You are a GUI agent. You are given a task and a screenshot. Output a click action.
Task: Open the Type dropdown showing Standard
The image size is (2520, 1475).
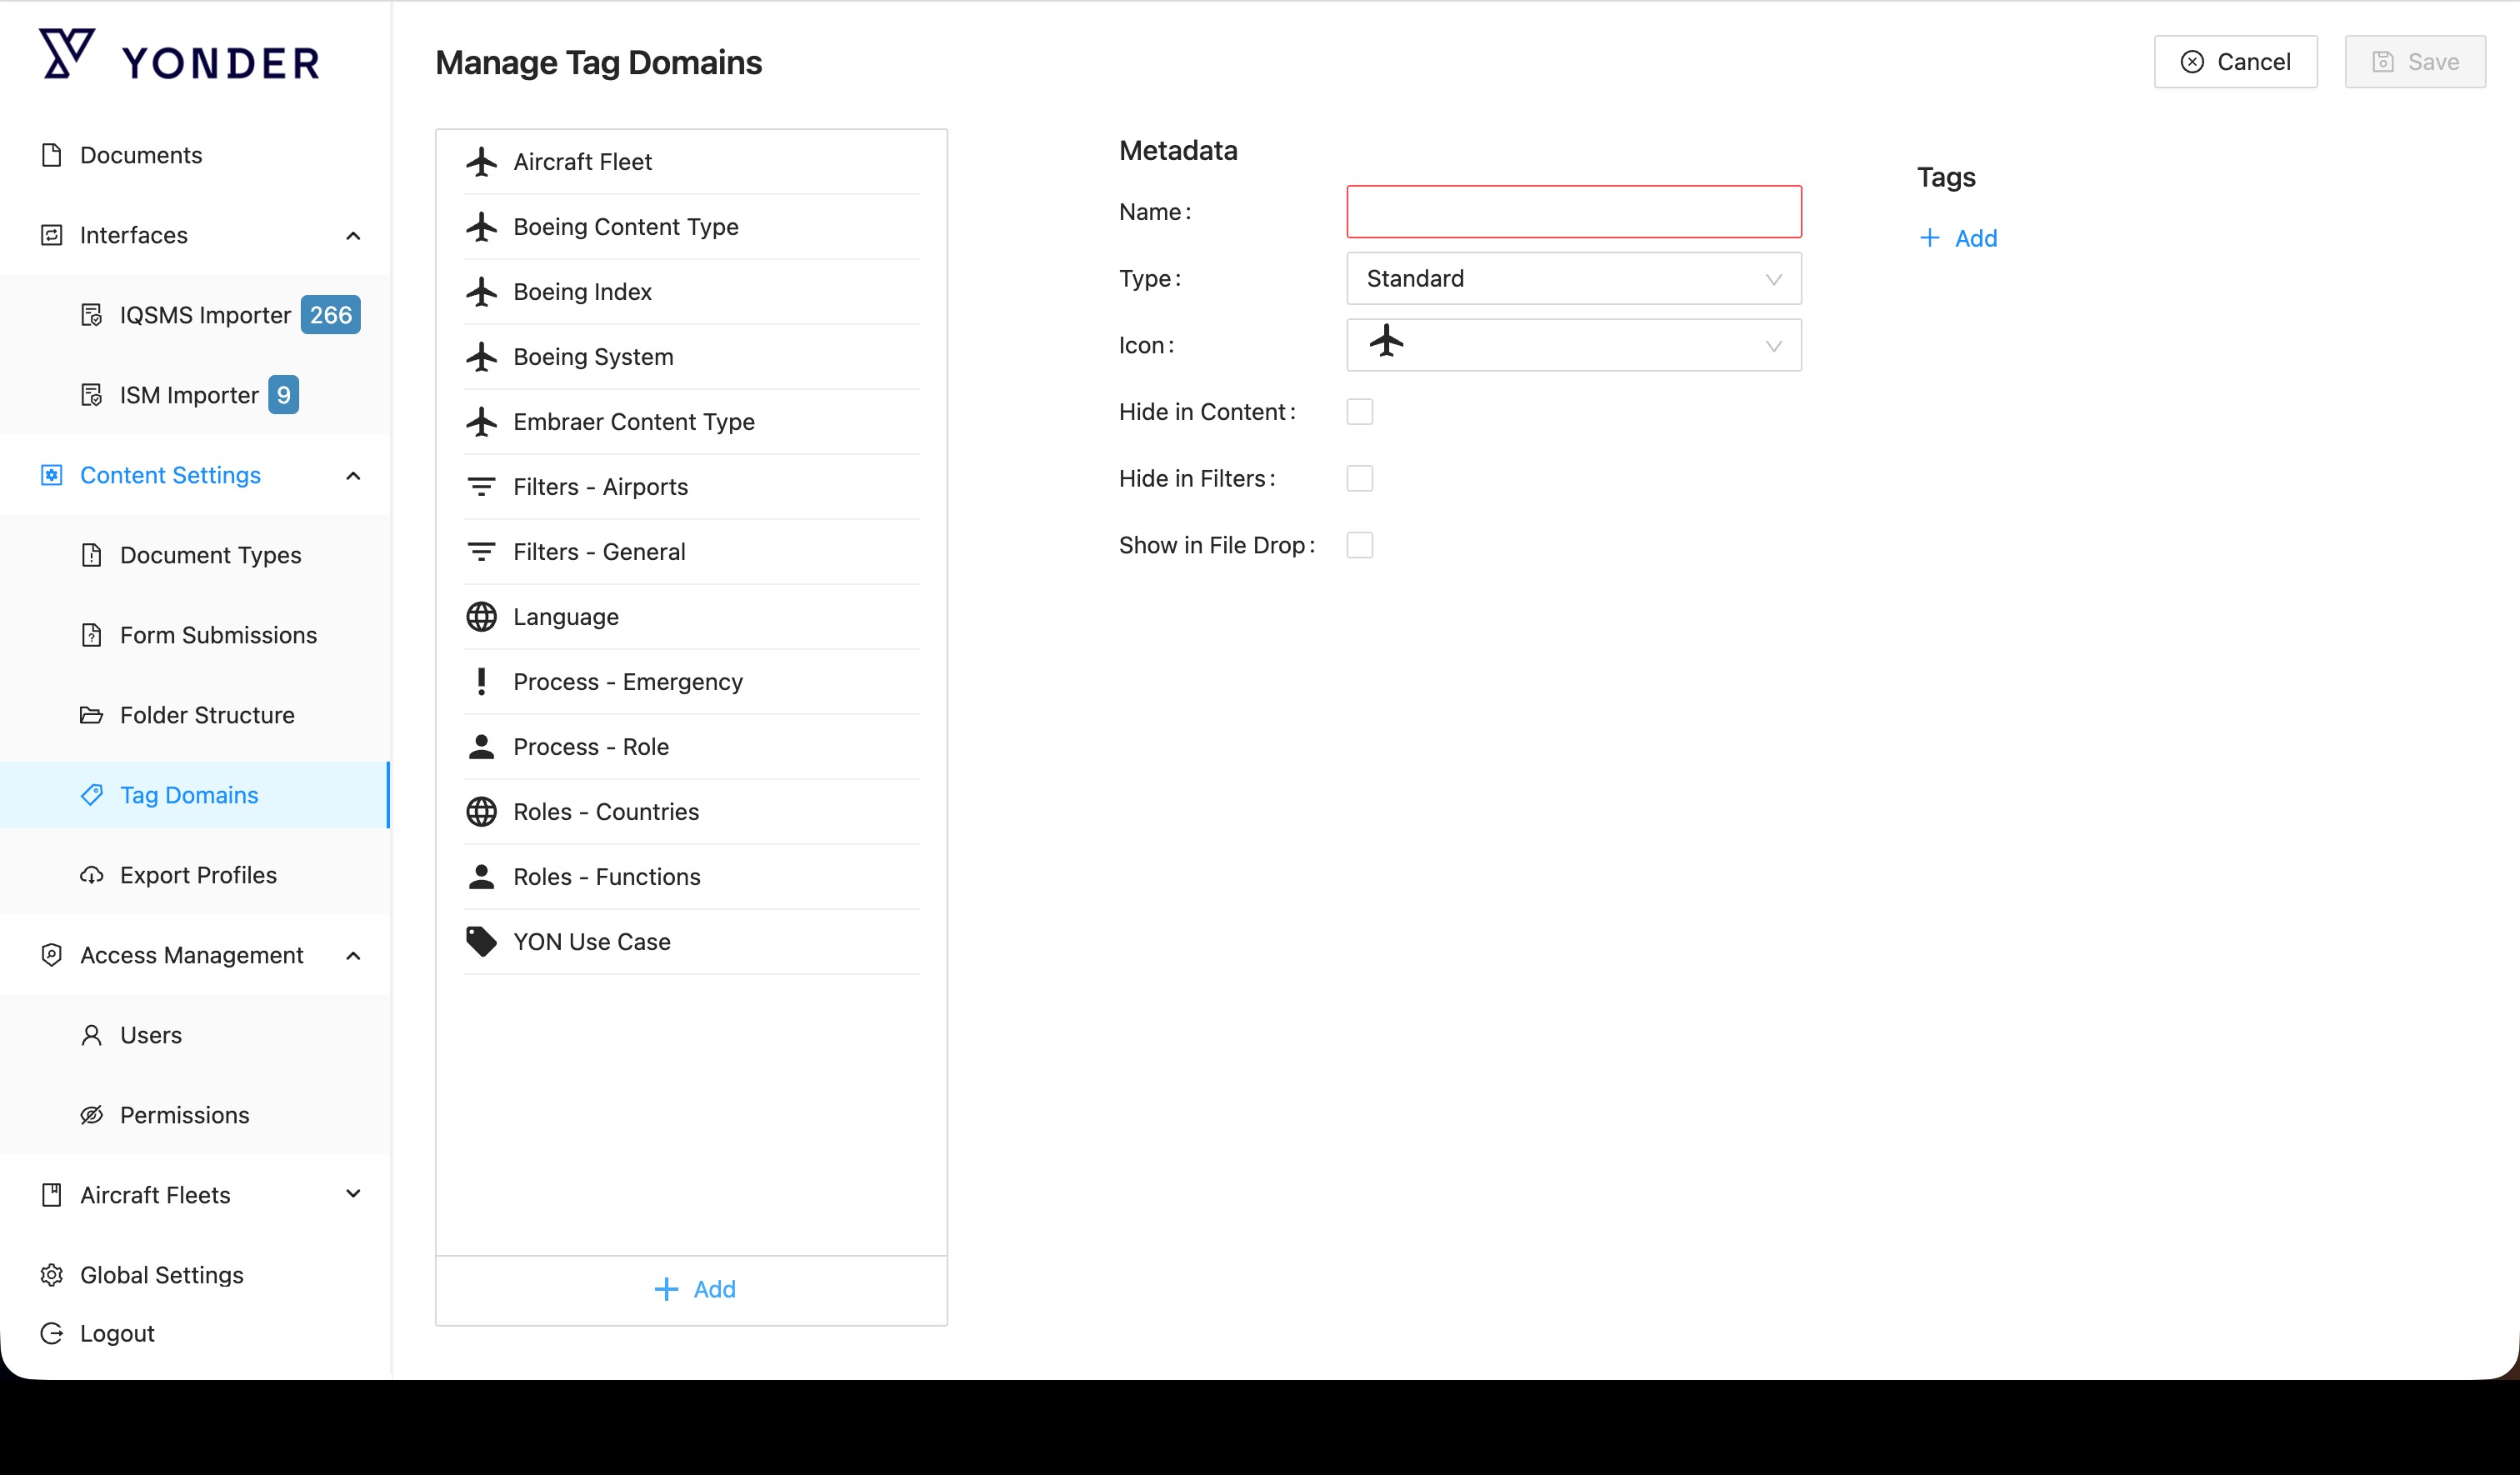tap(1573, 279)
